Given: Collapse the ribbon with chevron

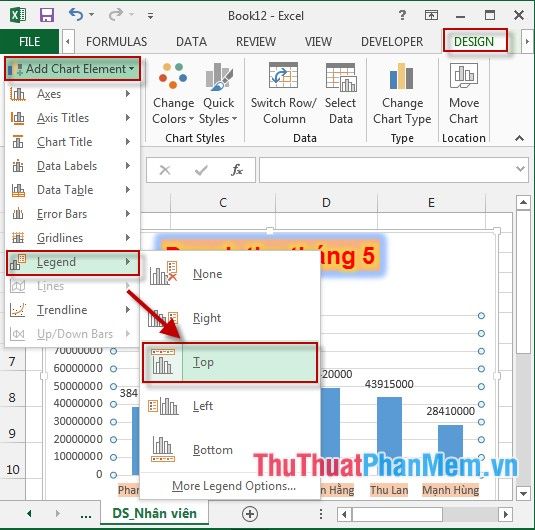Looking at the screenshot, I should tap(519, 138).
